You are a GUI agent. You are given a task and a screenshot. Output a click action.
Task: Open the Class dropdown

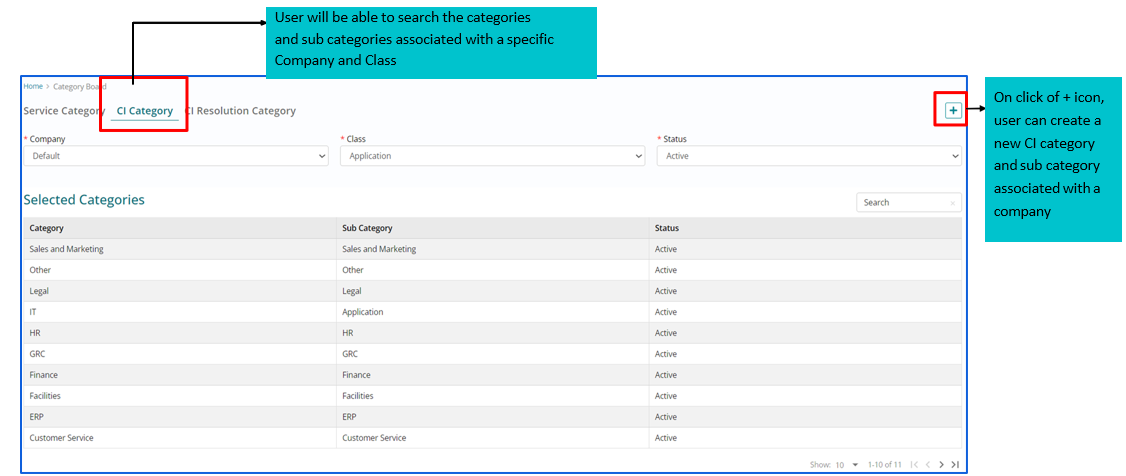tap(492, 156)
